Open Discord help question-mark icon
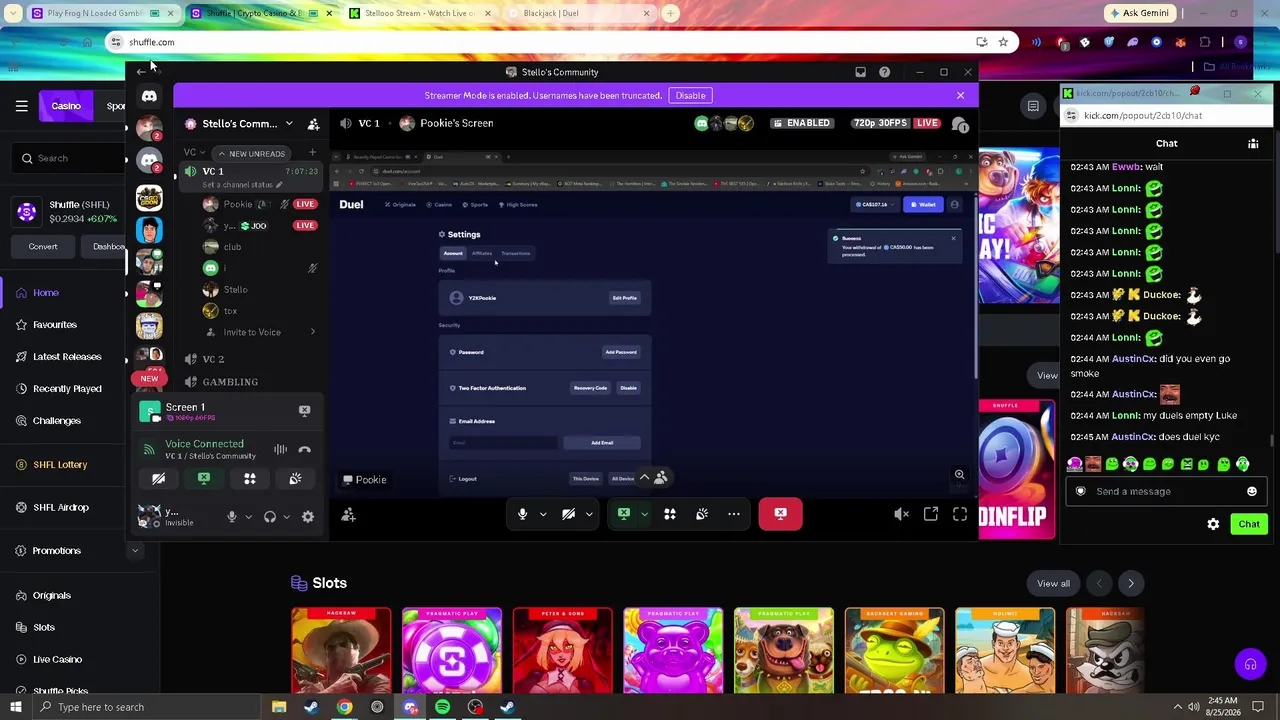 [884, 72]
